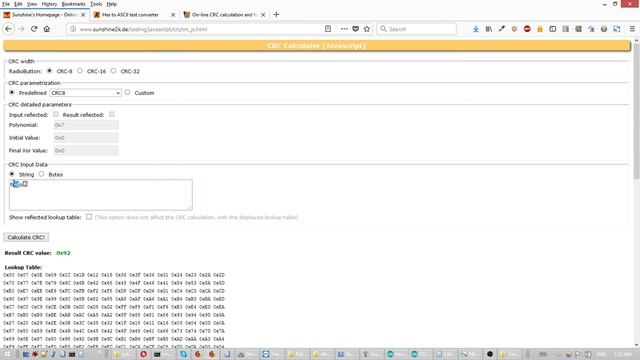Click the Initial Value input field
The image size is (640, 360).
coord(86,138)
